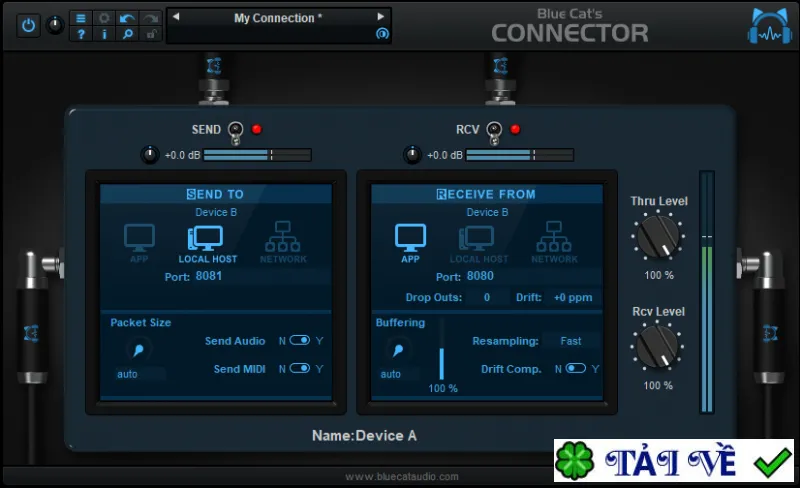This screenshot has width=800, height=488.
Task: Click the TẢI VỀ download button
Action: pyautogui.click(x=674, y=460)
